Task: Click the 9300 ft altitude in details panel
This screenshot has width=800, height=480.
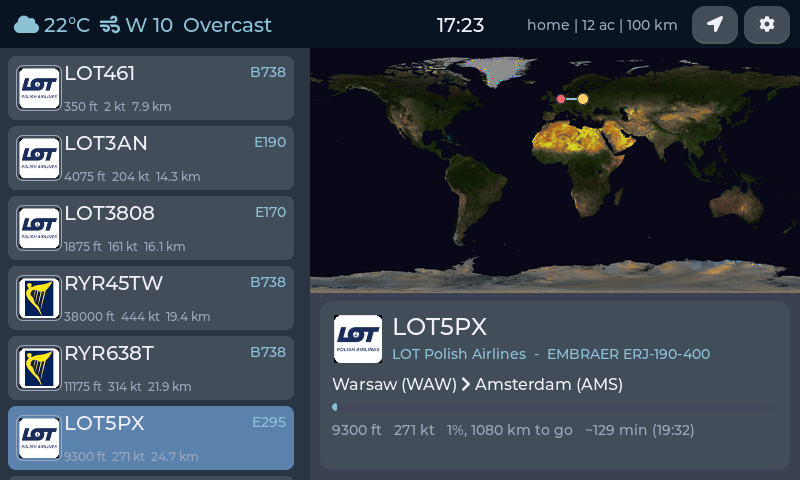Action: pyautogui.click(x=357, y=430)
